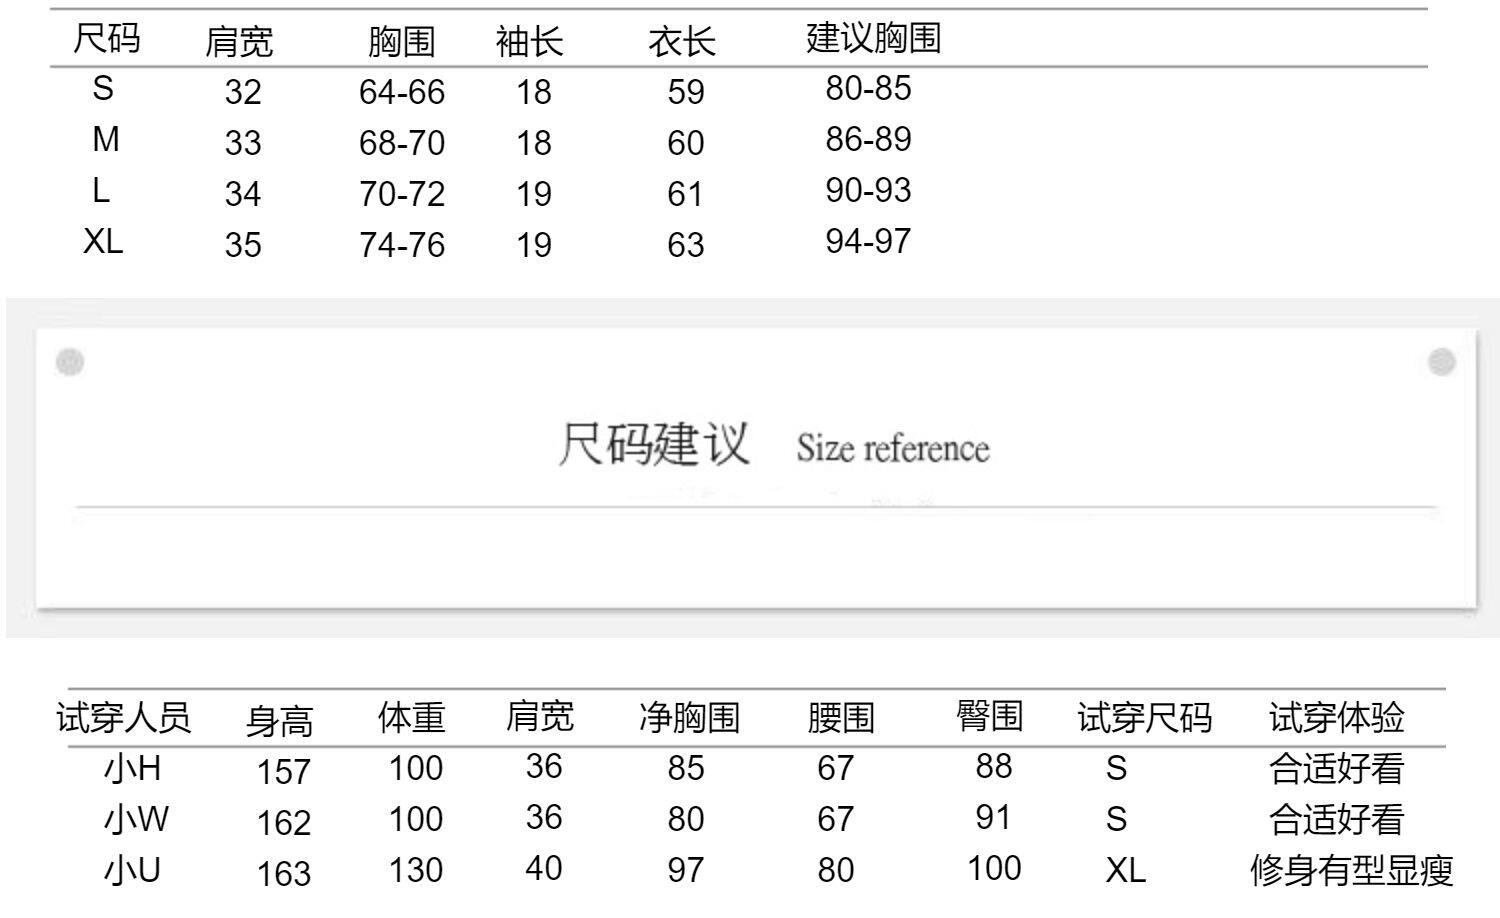The width and height of the screenshot is (1500, 918).
Task: Select the XL row label in size table
Action: pyautogui.click(x=103, y=241)
